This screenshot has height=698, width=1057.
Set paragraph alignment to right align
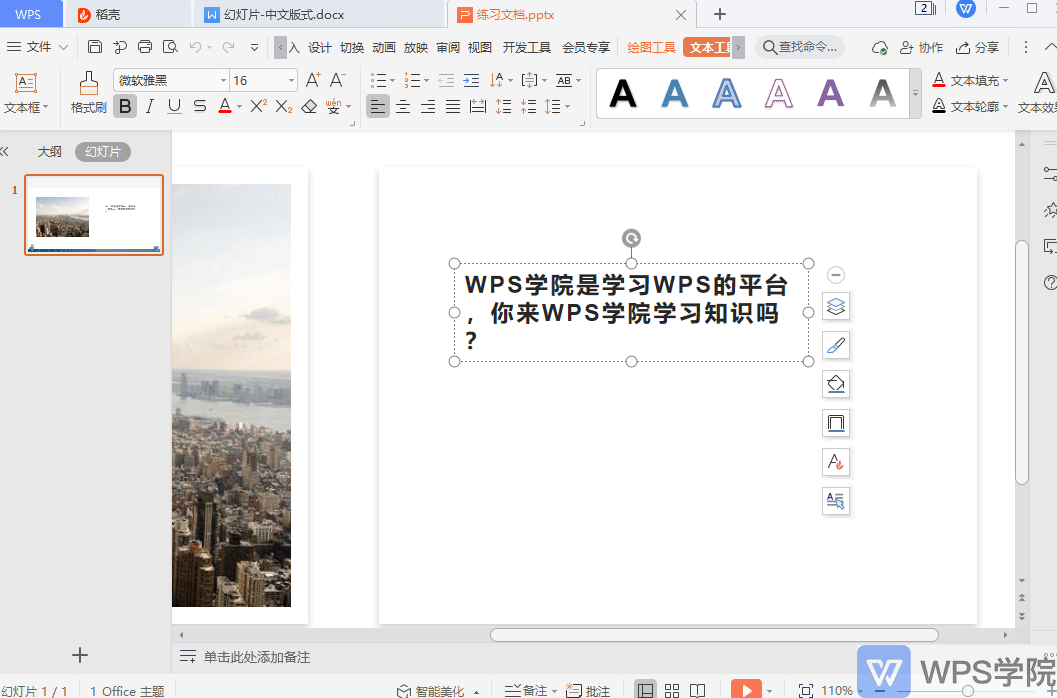[x=428, y=107]
